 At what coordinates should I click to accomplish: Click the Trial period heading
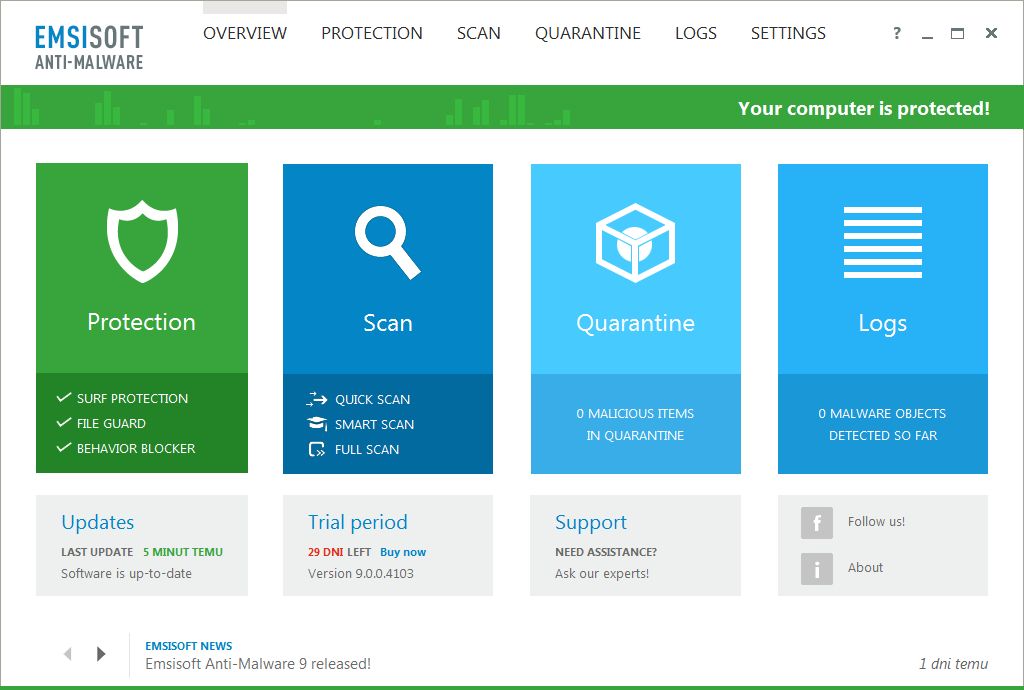click(x=358, y=522)
